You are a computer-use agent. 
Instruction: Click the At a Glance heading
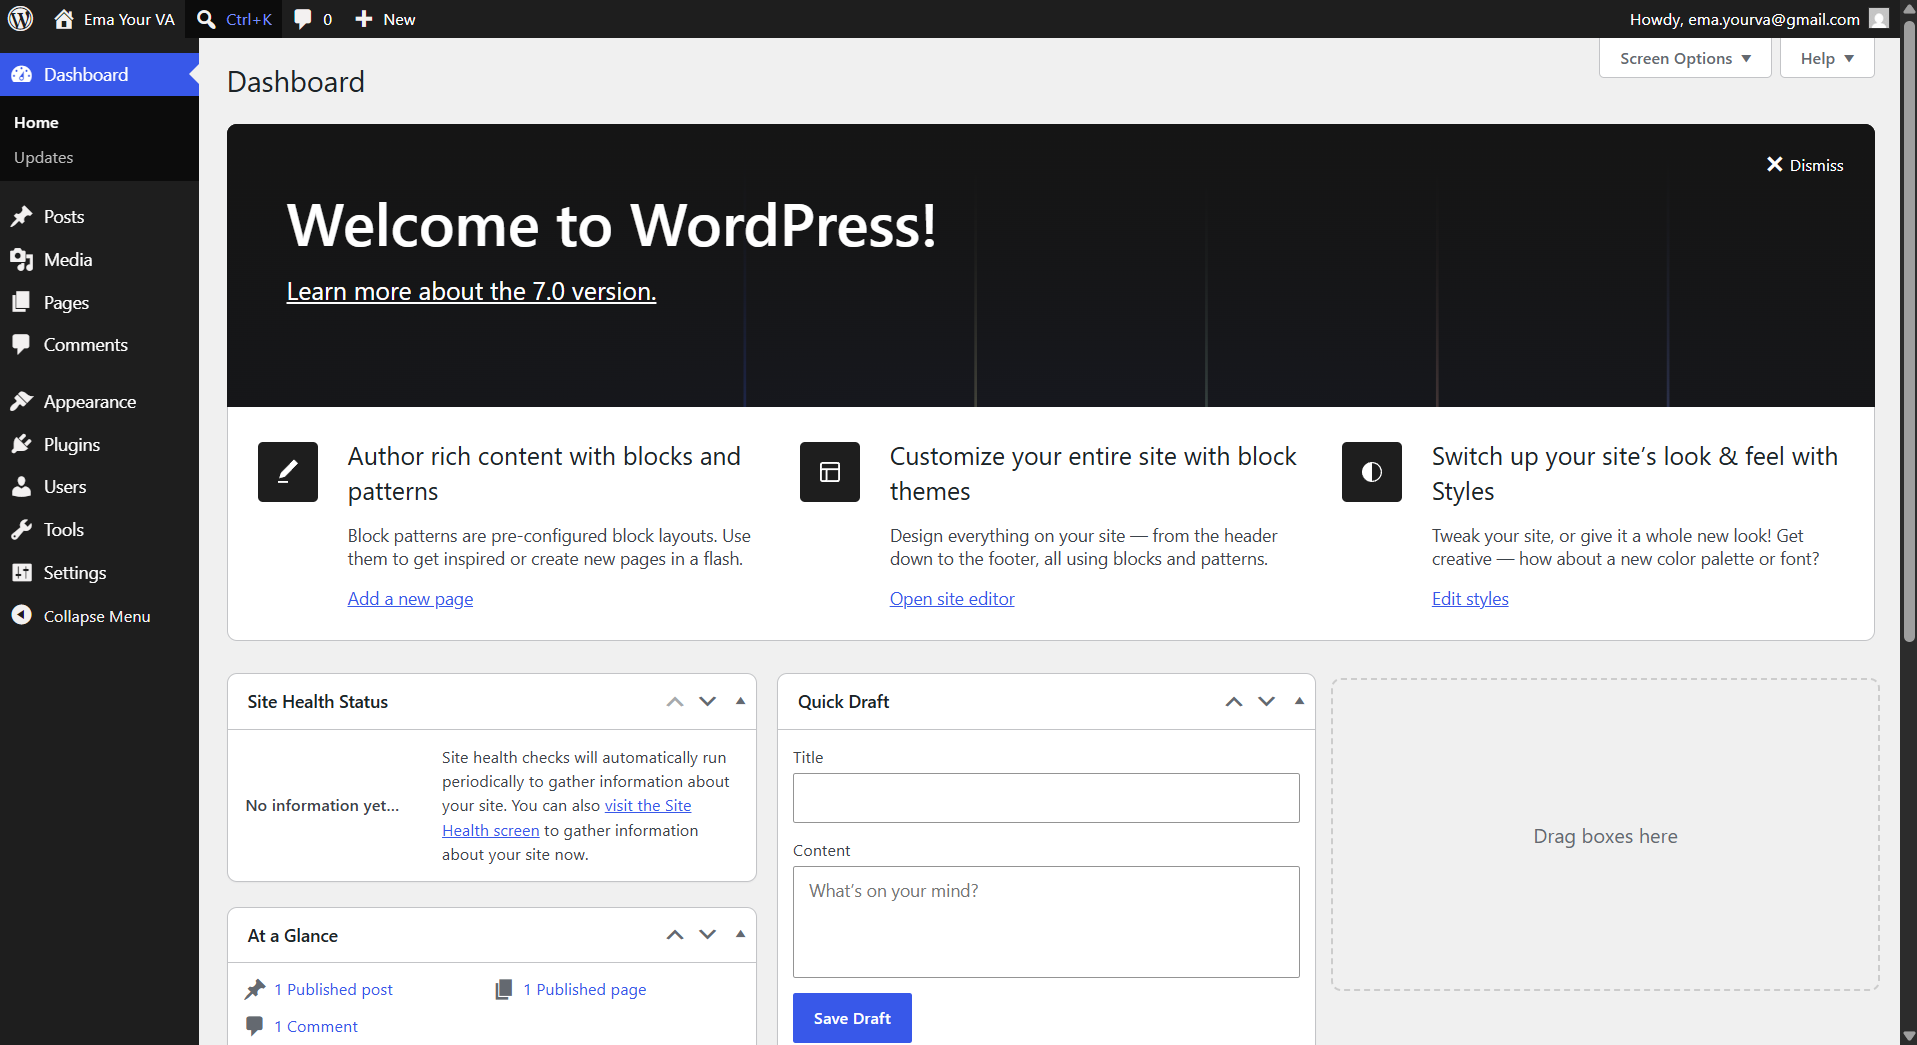pyautogui.click(x=293, y=936)
